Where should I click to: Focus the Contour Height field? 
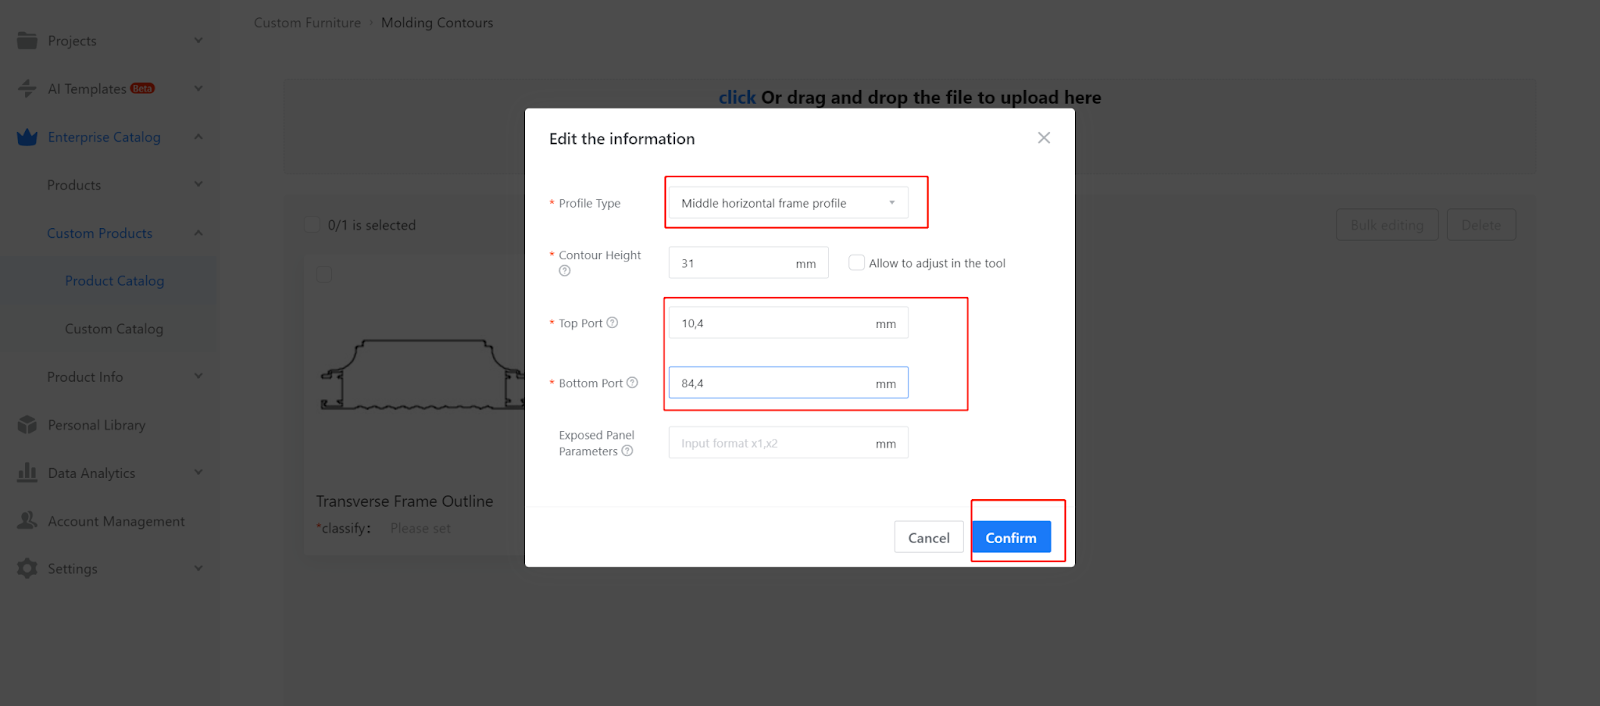pos(748,263)
